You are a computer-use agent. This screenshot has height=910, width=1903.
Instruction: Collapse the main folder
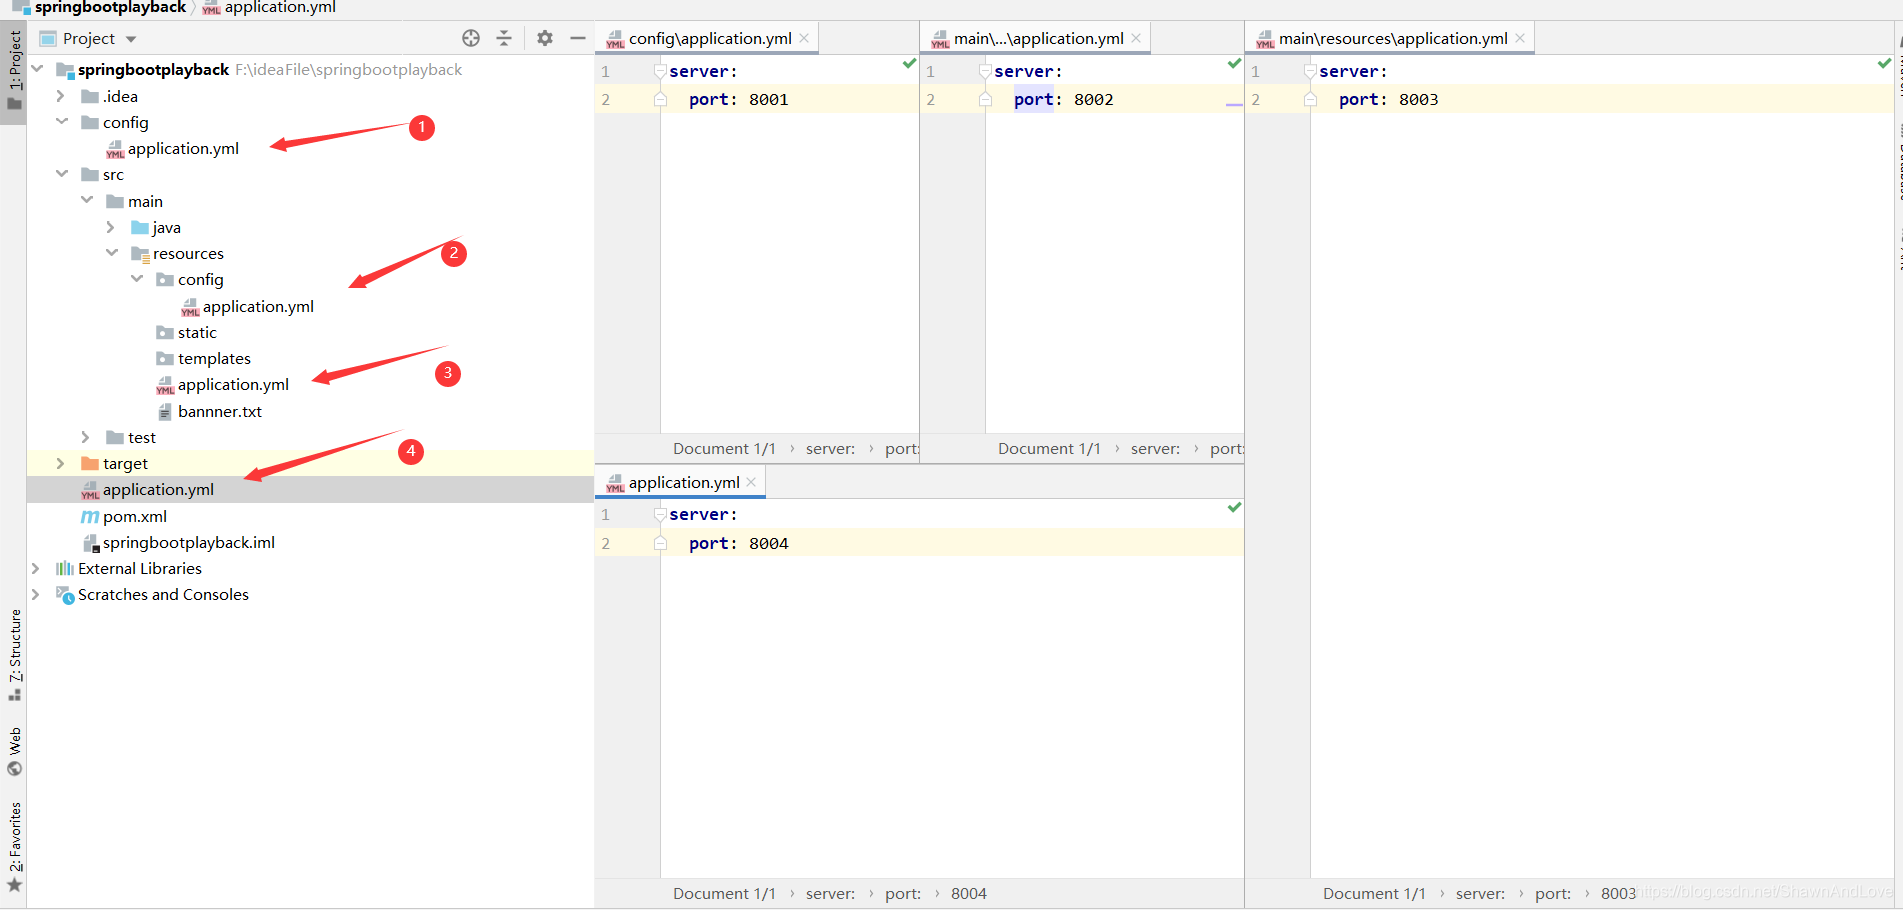click(87, 200)
